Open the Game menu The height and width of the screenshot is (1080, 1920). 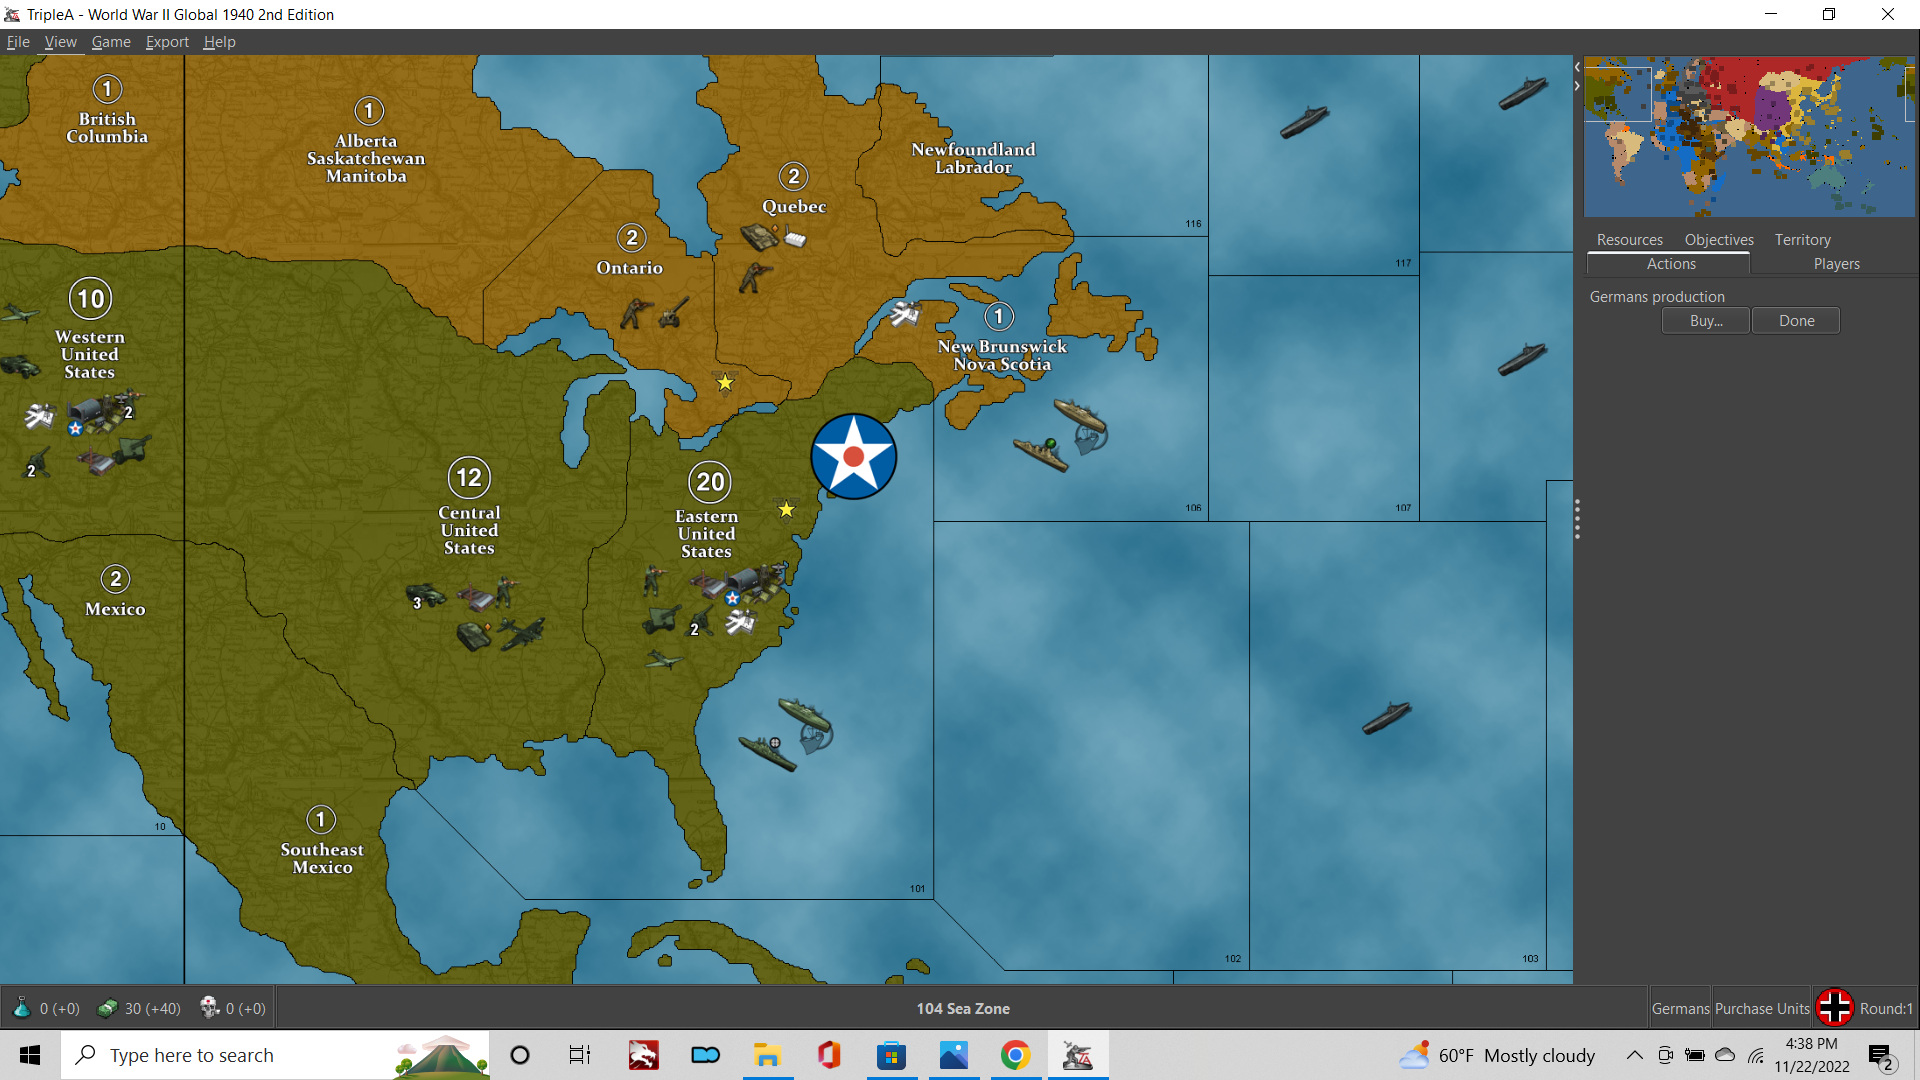pos(110,42)
